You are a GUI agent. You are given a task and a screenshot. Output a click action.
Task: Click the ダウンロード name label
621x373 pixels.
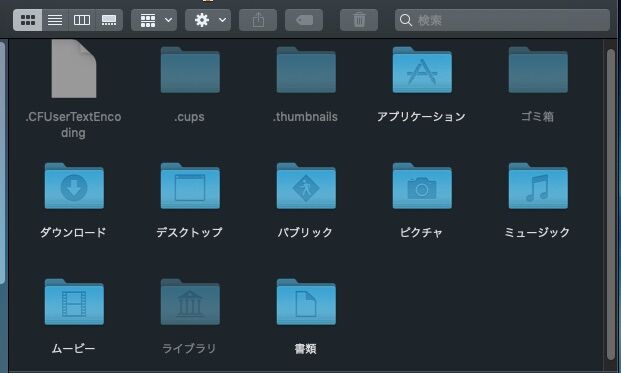tap(73, 232)
